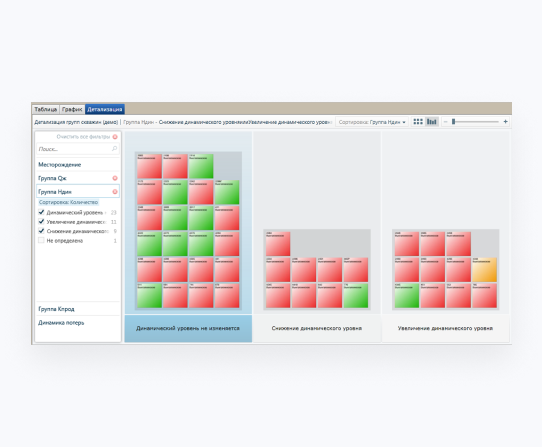Open Сортировка: Группа Ндин dropdown

point(372,122)
